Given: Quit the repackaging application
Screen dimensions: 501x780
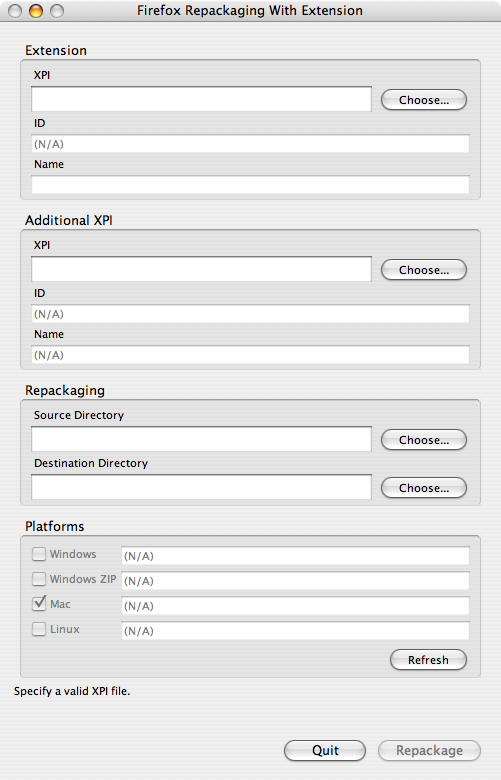Looking at the screenshot, I should tap(325, 750).
